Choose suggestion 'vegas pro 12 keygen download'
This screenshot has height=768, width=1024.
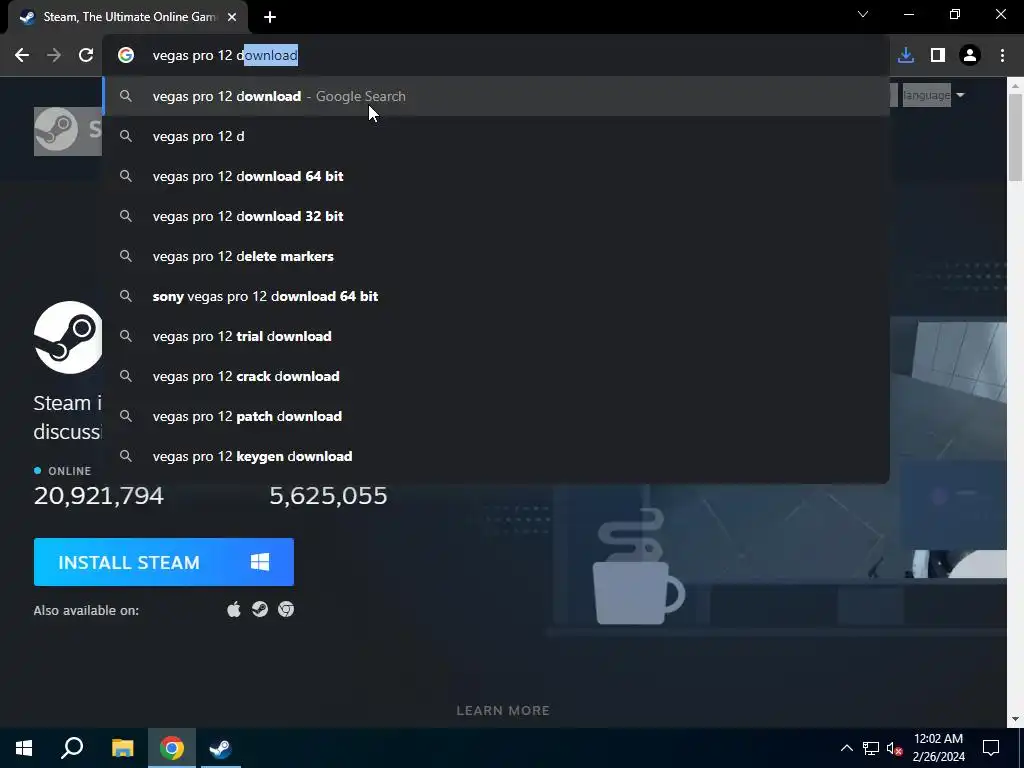pos(496,456)
